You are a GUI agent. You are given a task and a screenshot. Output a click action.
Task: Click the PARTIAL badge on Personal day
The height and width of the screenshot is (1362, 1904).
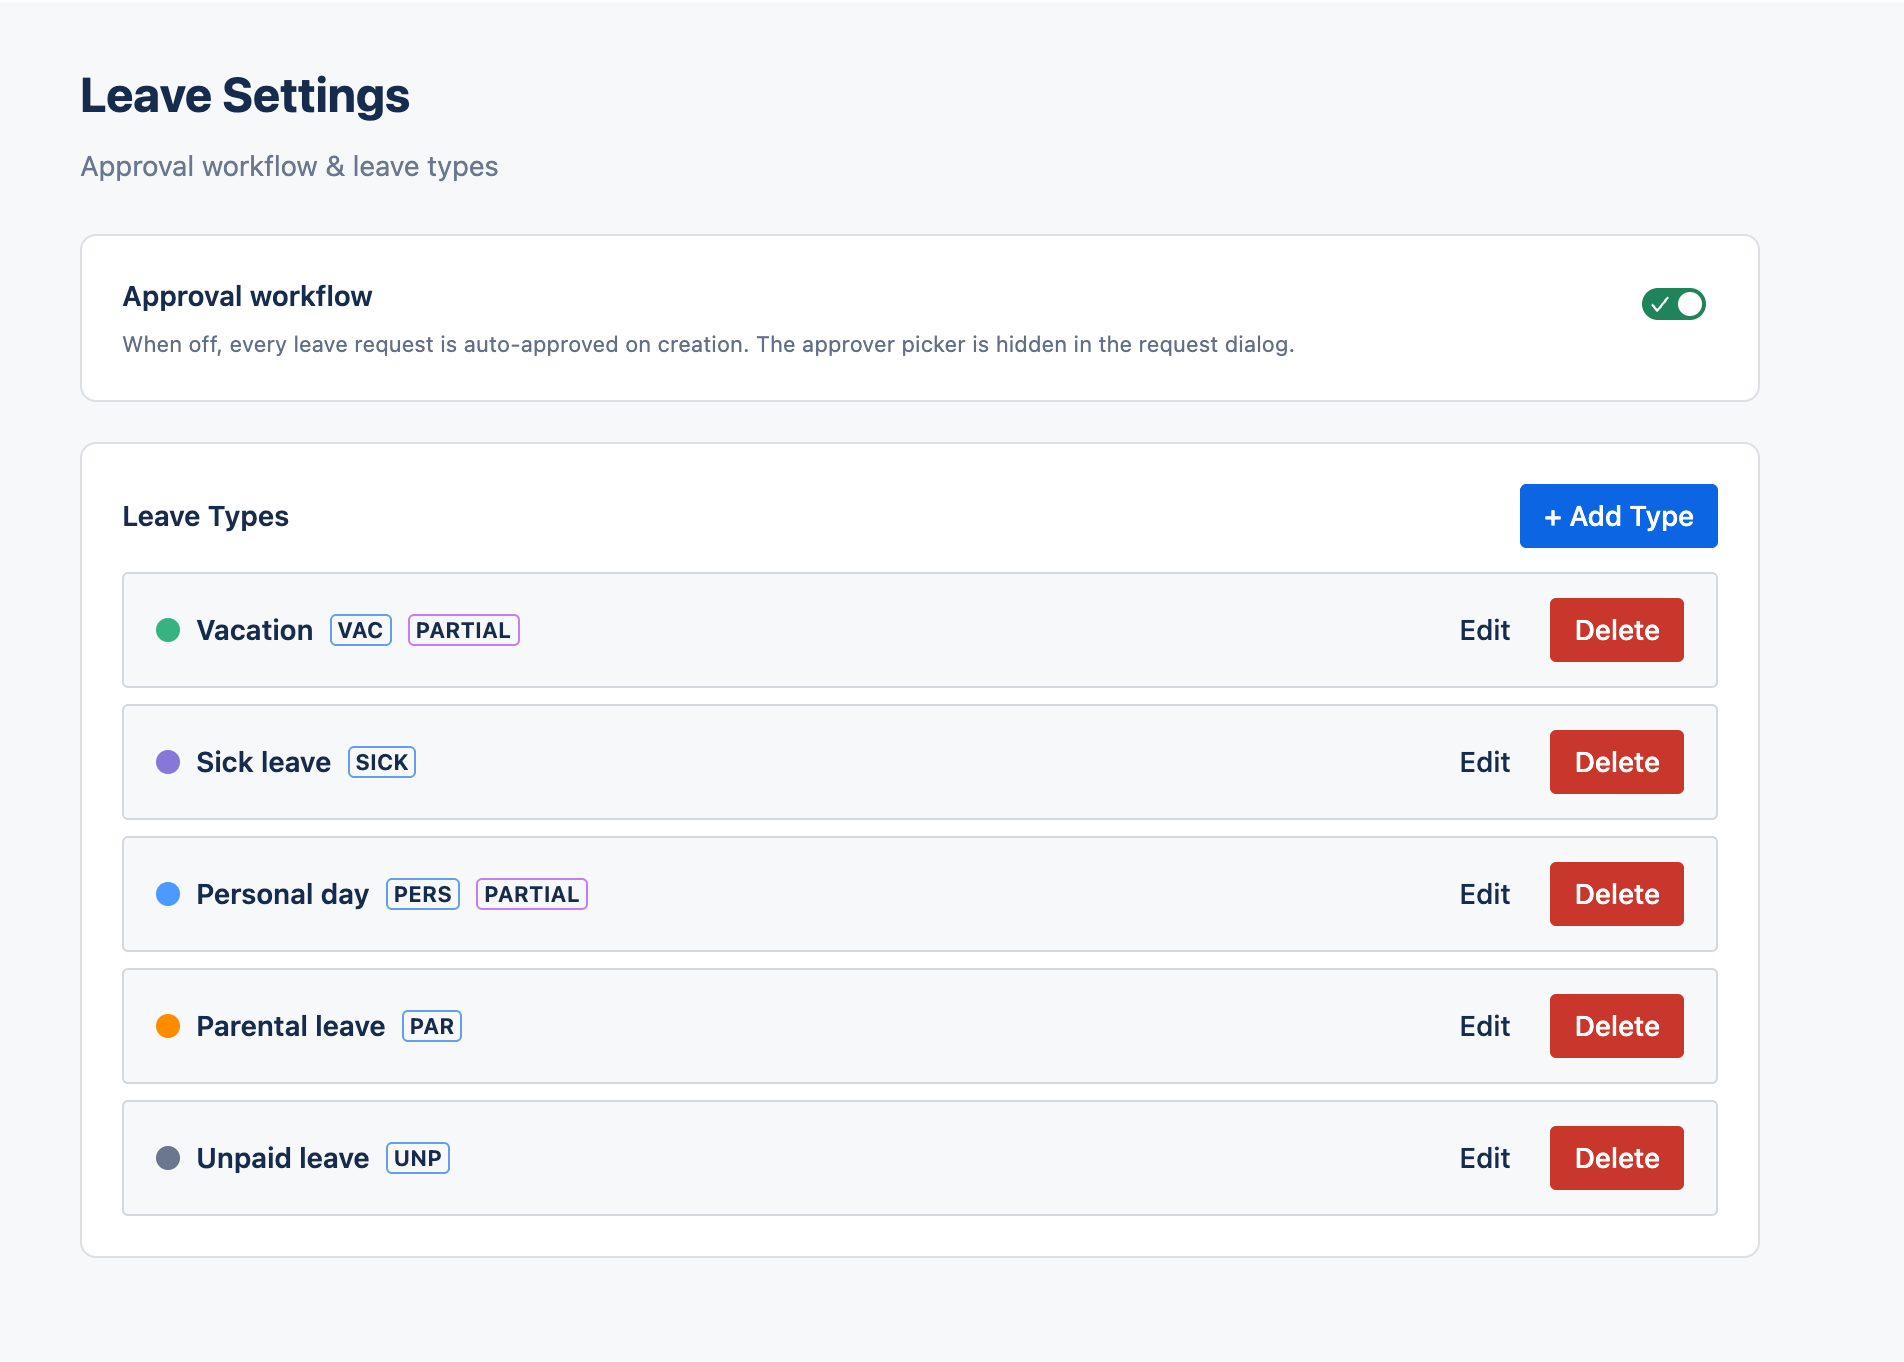click(531, 894)
